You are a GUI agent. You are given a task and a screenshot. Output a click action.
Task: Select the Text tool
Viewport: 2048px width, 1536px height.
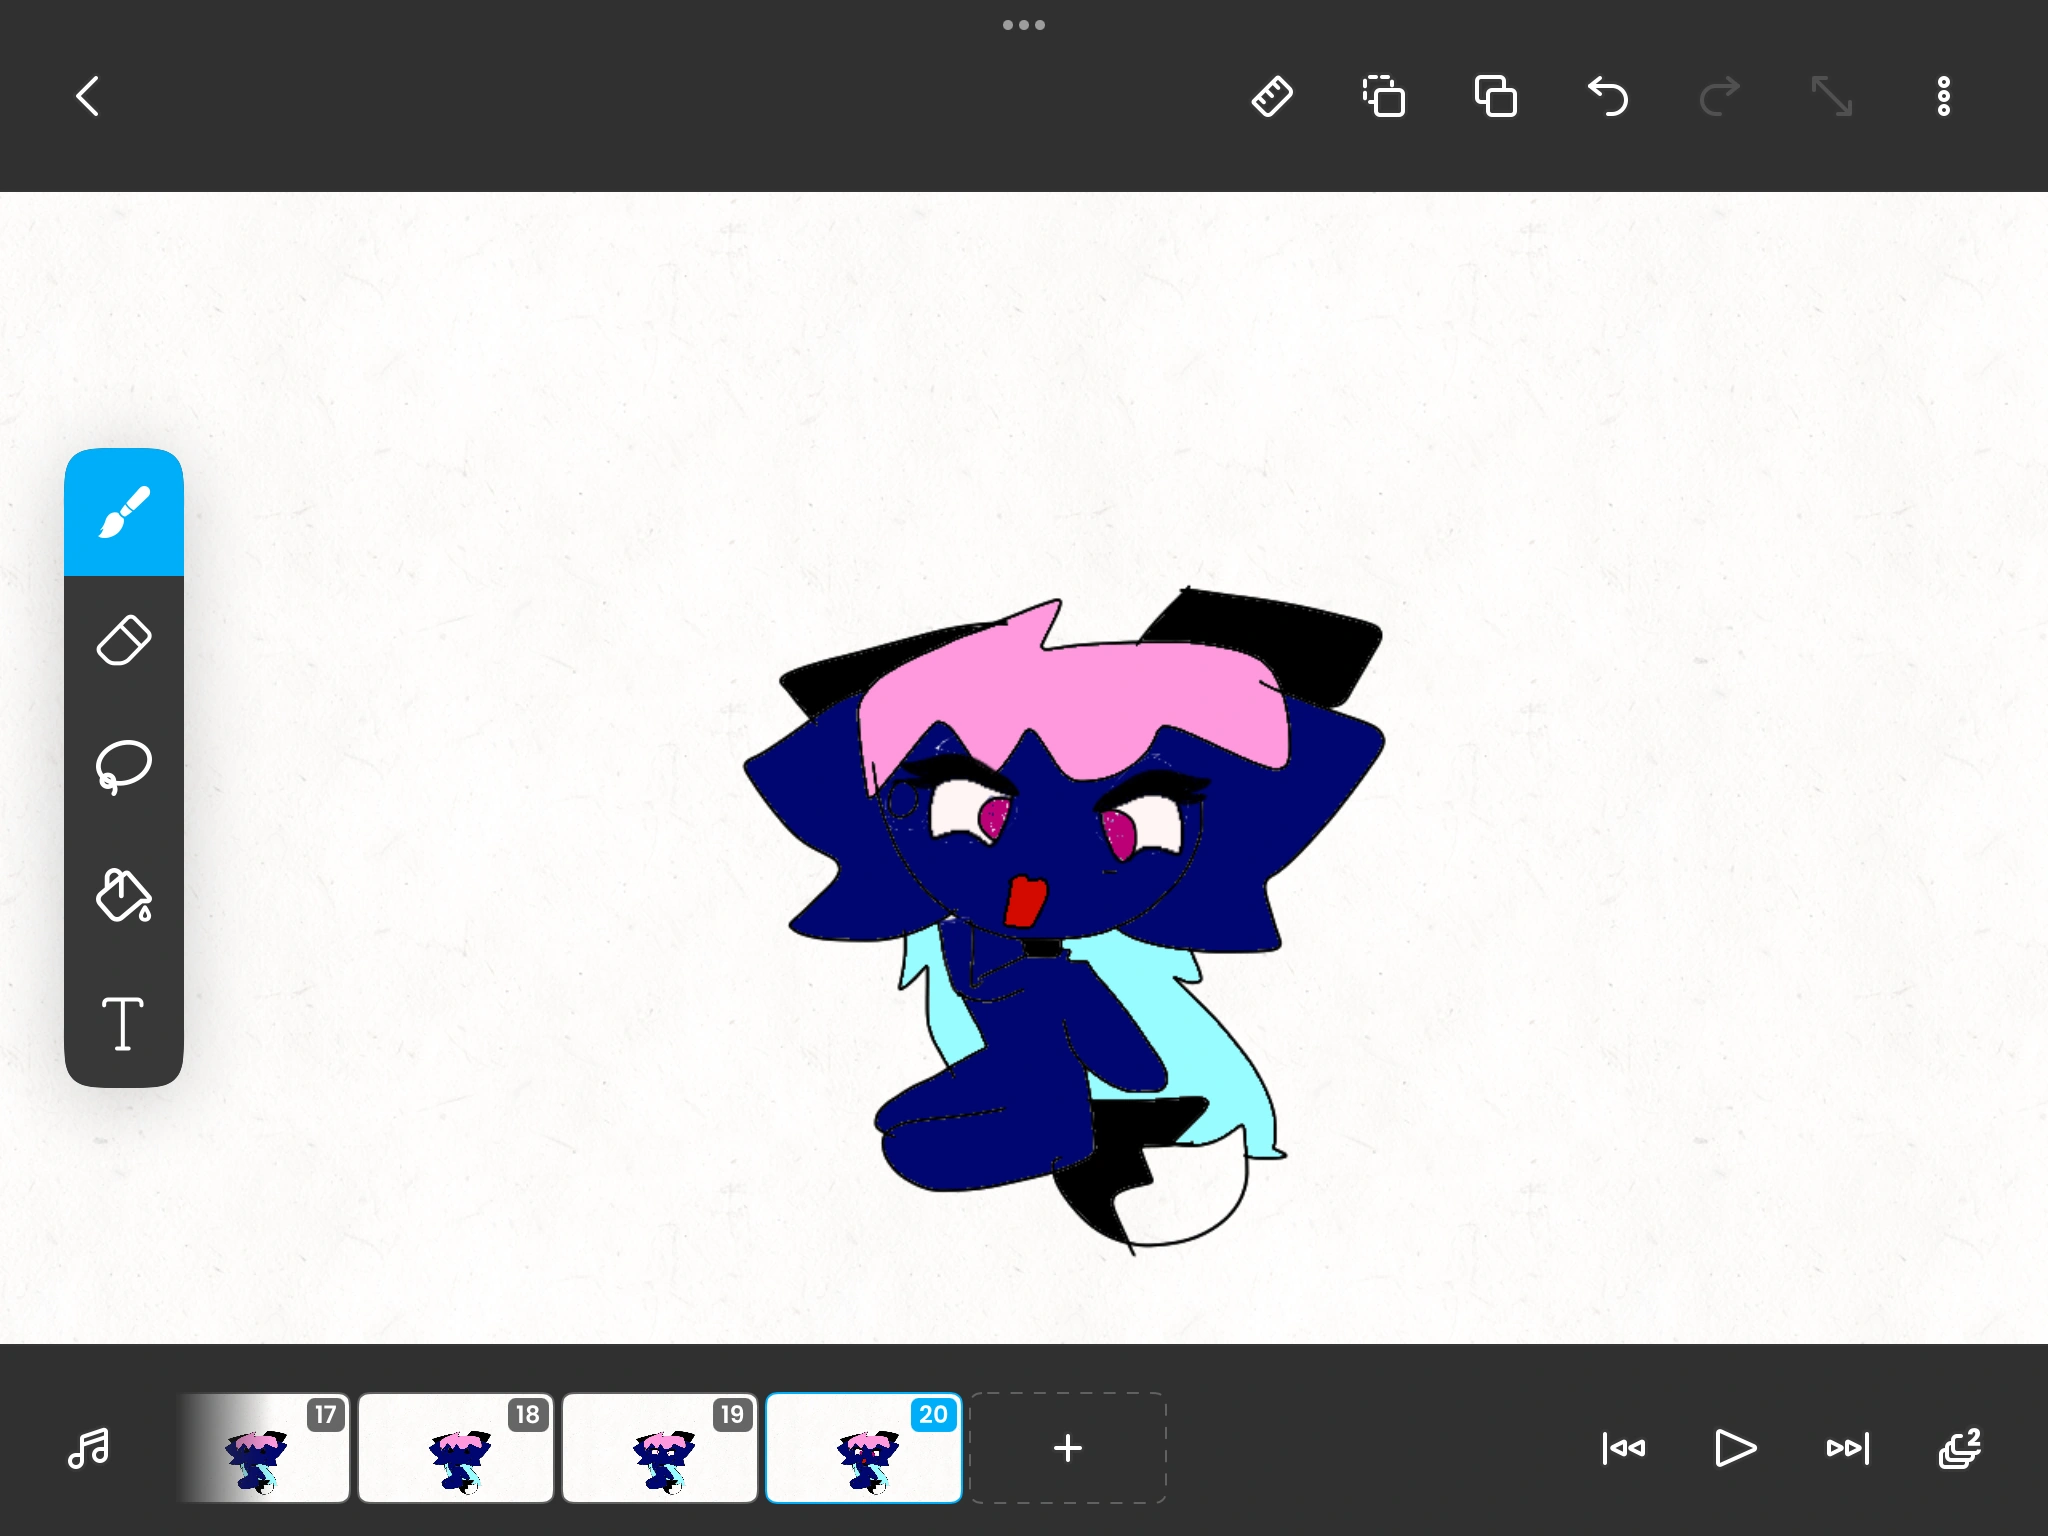pos(124,1023)
